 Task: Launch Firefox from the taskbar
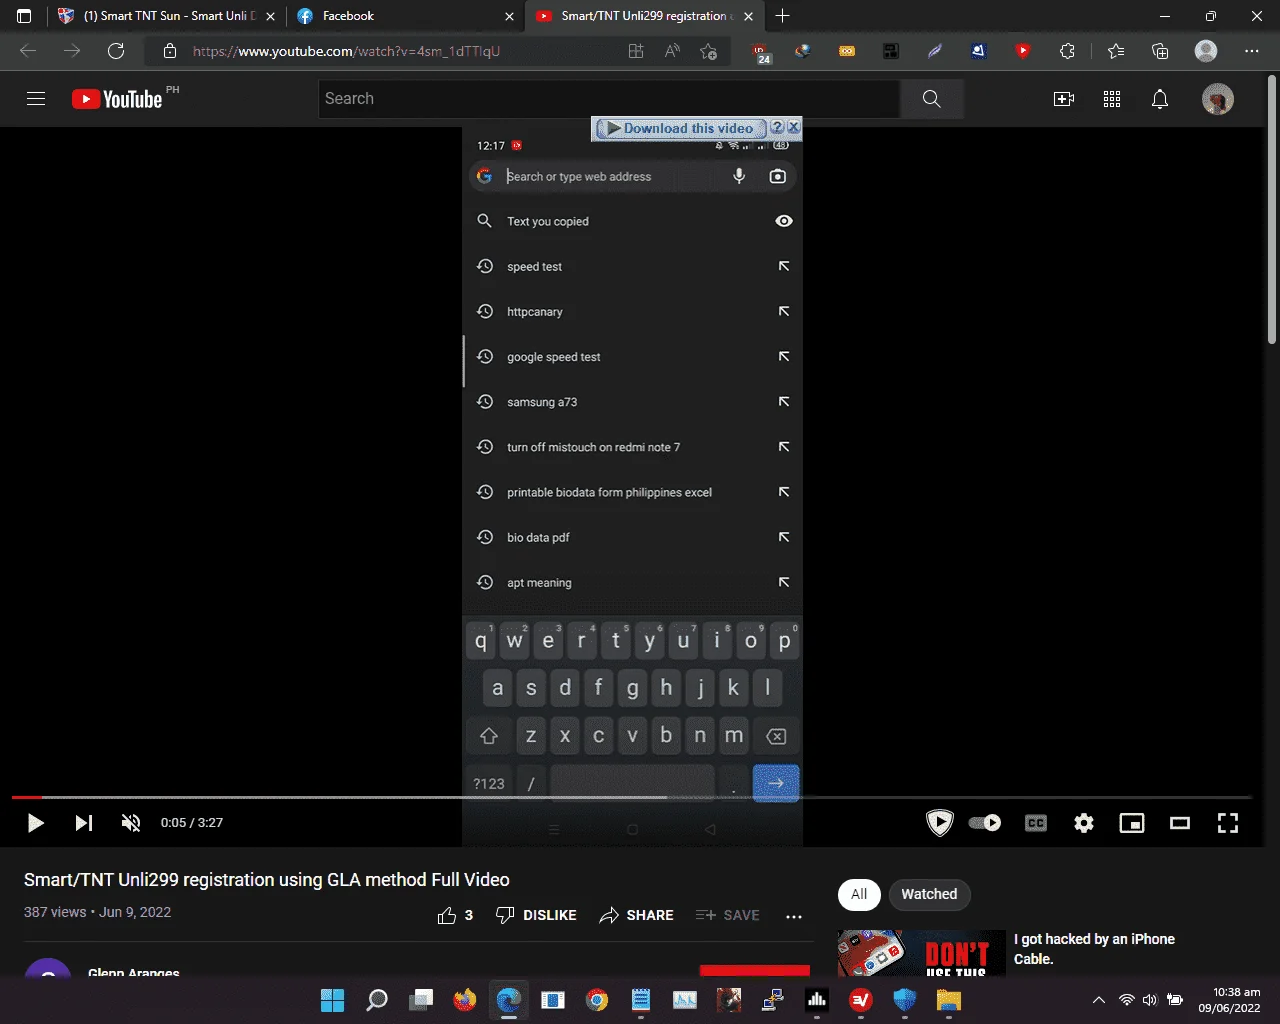tap(465, 1000)
